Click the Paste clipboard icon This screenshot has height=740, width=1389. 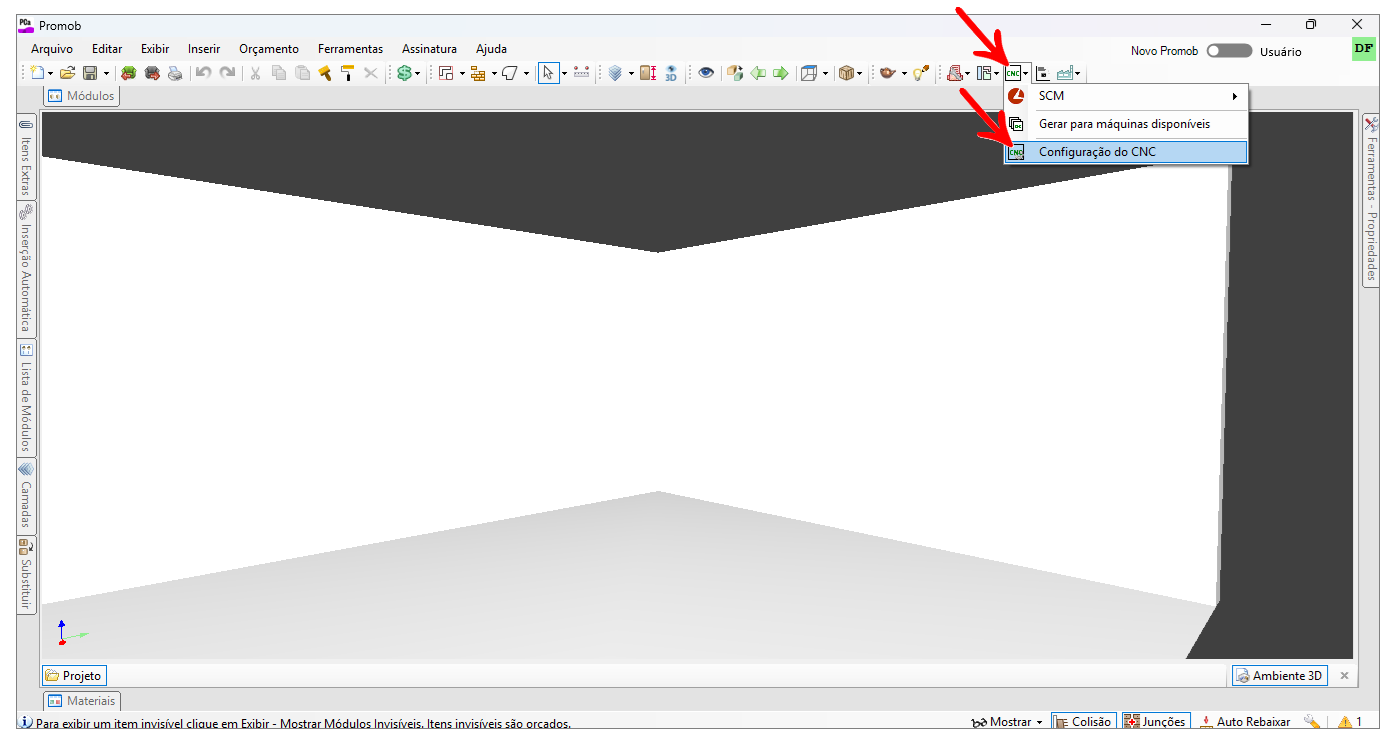(x=302, y=73)
